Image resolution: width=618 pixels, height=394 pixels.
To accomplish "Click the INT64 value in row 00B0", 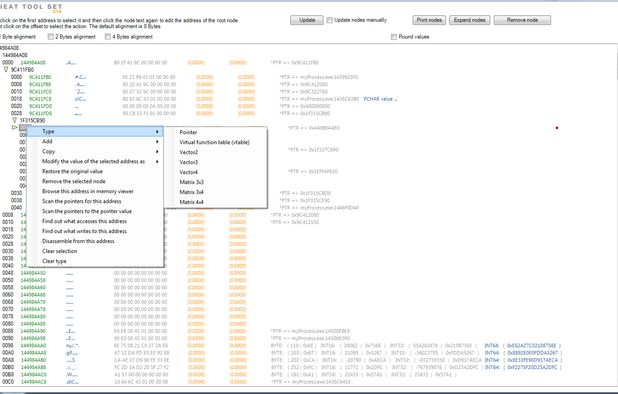I will click(x=523, y=367).
